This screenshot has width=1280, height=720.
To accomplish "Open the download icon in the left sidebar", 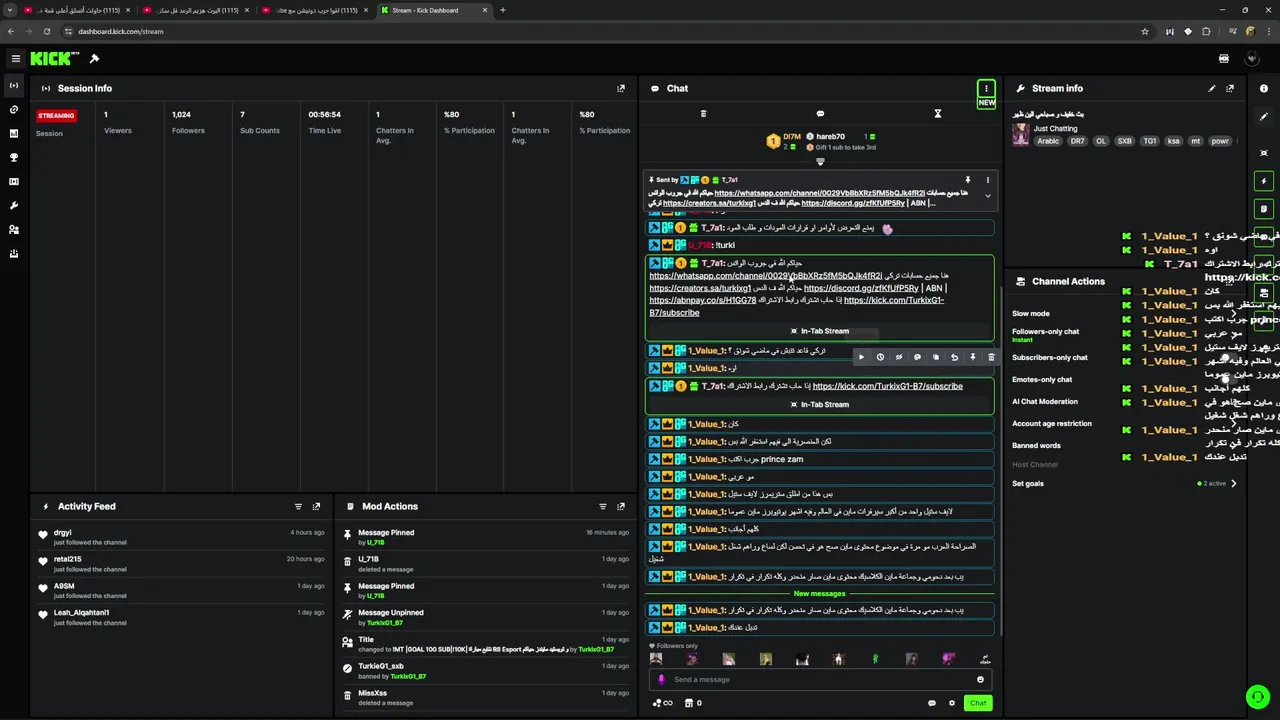I will (x=14, y=254).
